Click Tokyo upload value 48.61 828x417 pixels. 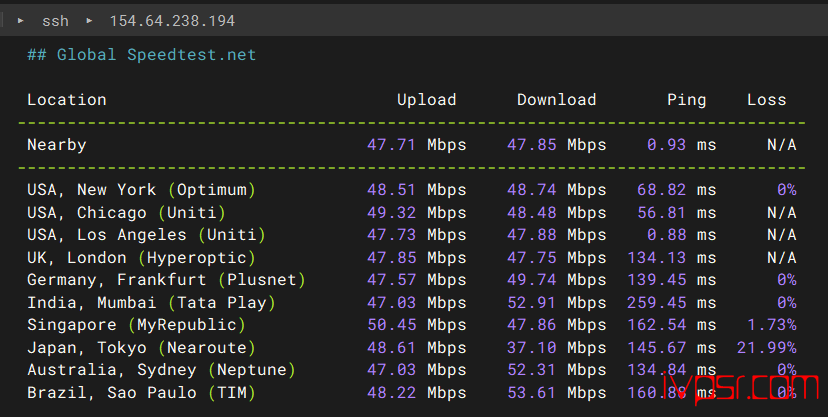point(391,348)
